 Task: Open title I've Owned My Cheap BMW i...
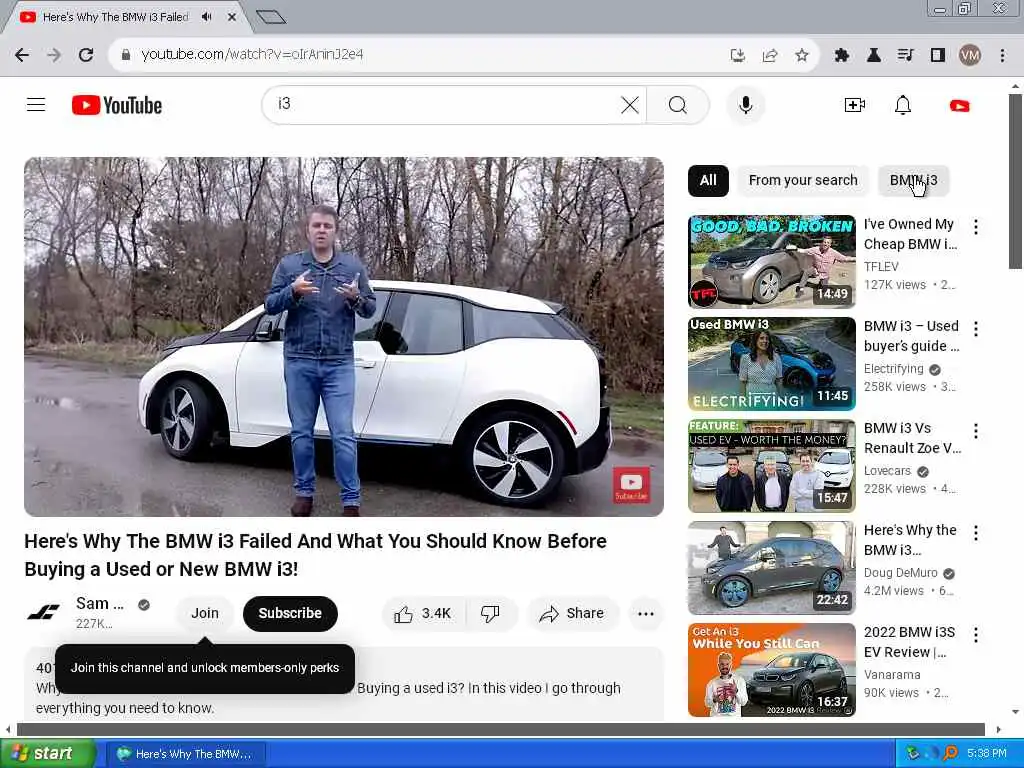point(910,234)
